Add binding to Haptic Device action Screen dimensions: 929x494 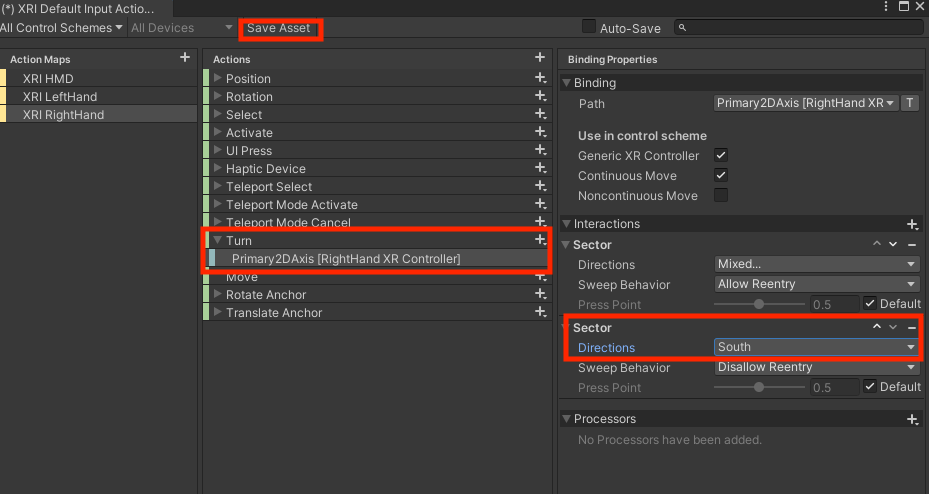tap(540, 168)
